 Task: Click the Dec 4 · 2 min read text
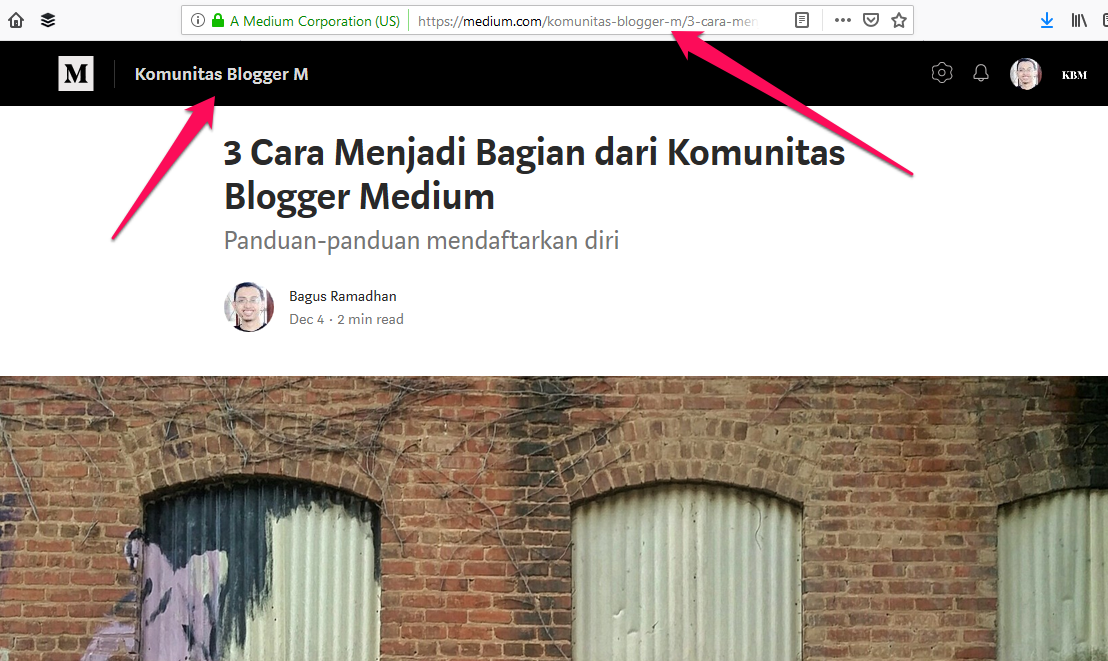(346, 320)
